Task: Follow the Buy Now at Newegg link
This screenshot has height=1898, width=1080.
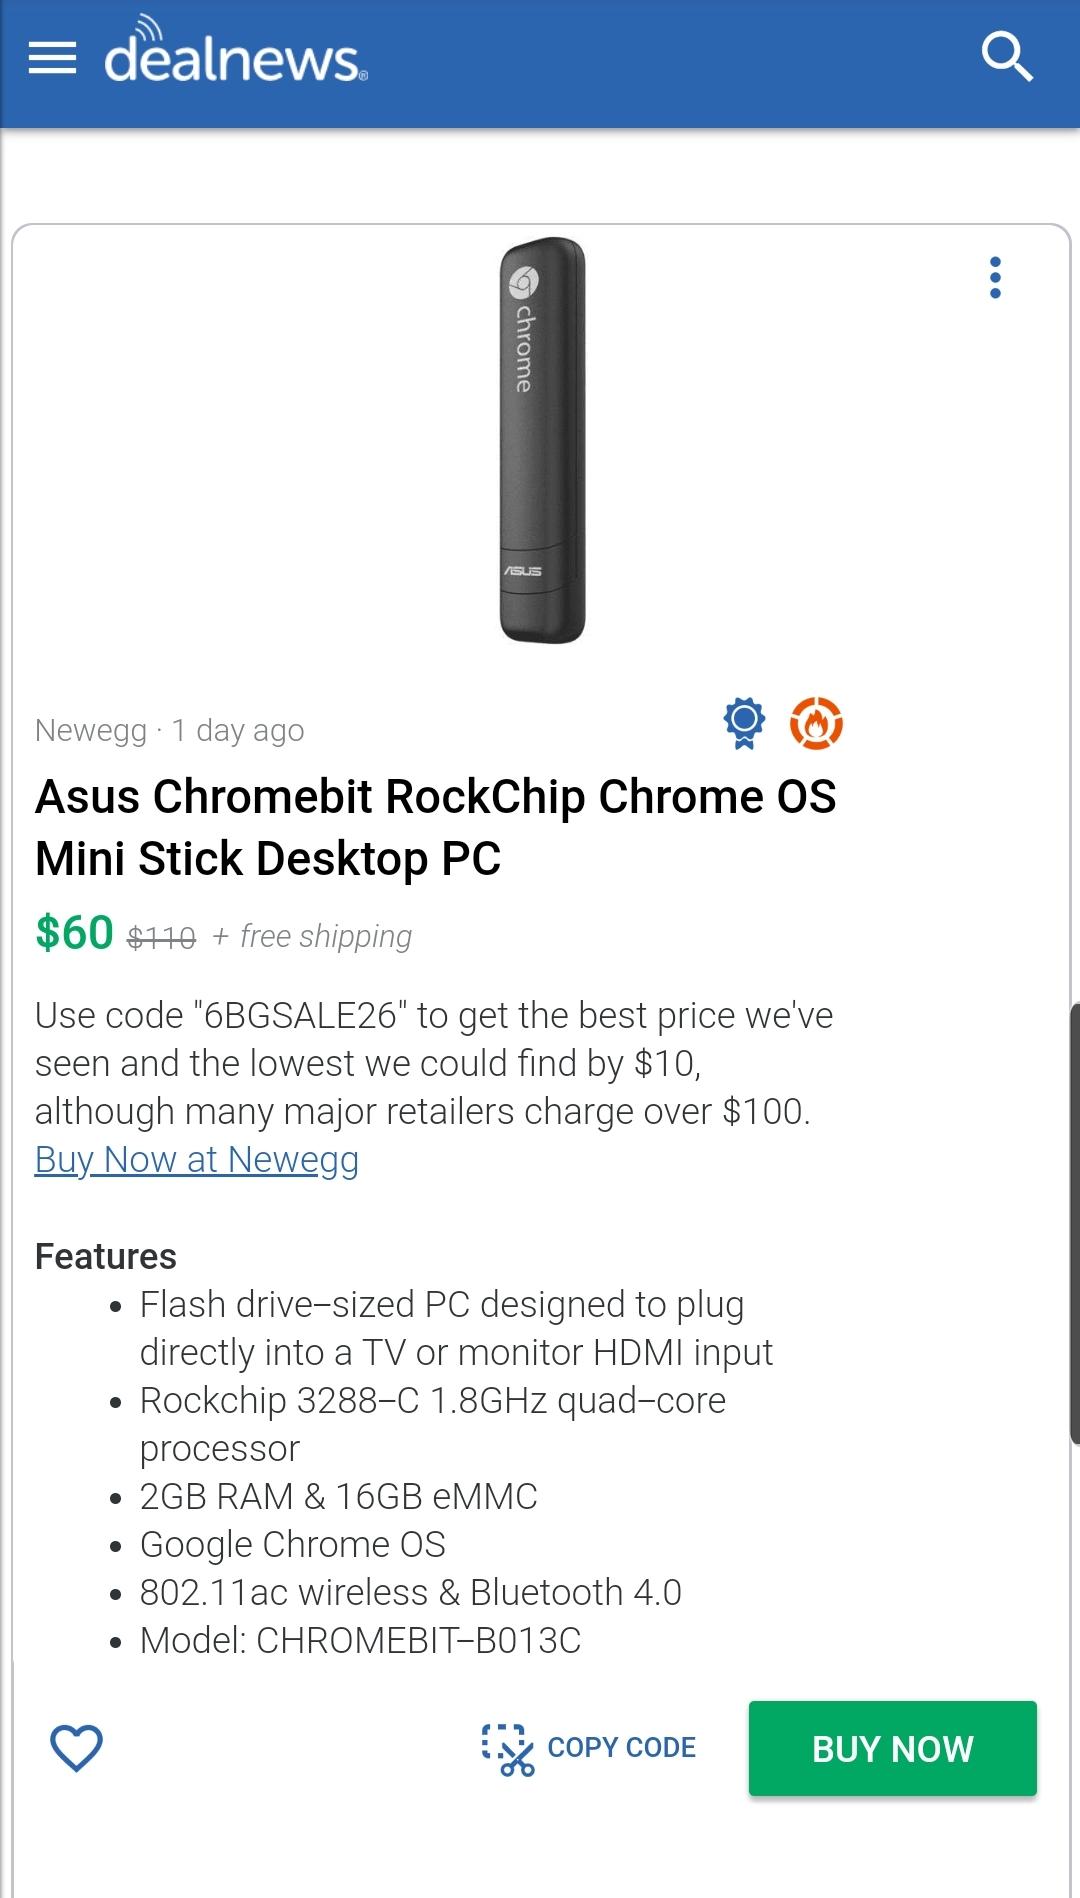Action: coord(196,1159)
